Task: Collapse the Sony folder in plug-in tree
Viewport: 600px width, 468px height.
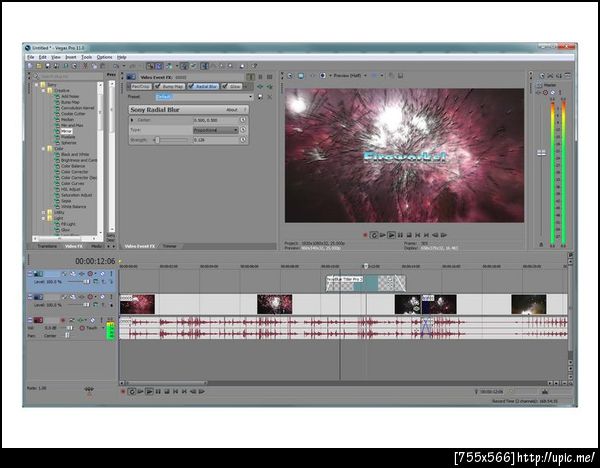Action: coord(37,85)
